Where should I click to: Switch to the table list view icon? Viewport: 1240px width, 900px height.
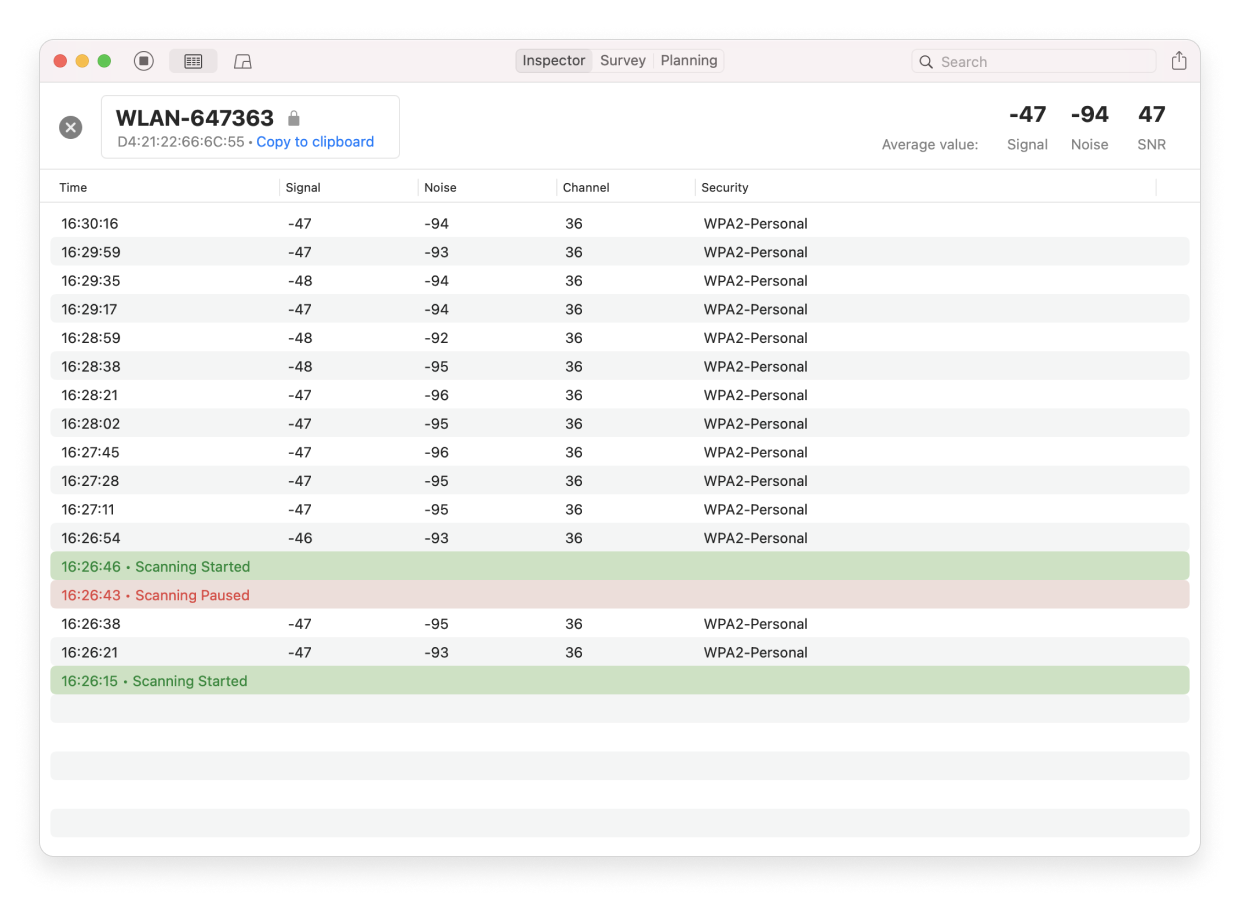(193, 61)
